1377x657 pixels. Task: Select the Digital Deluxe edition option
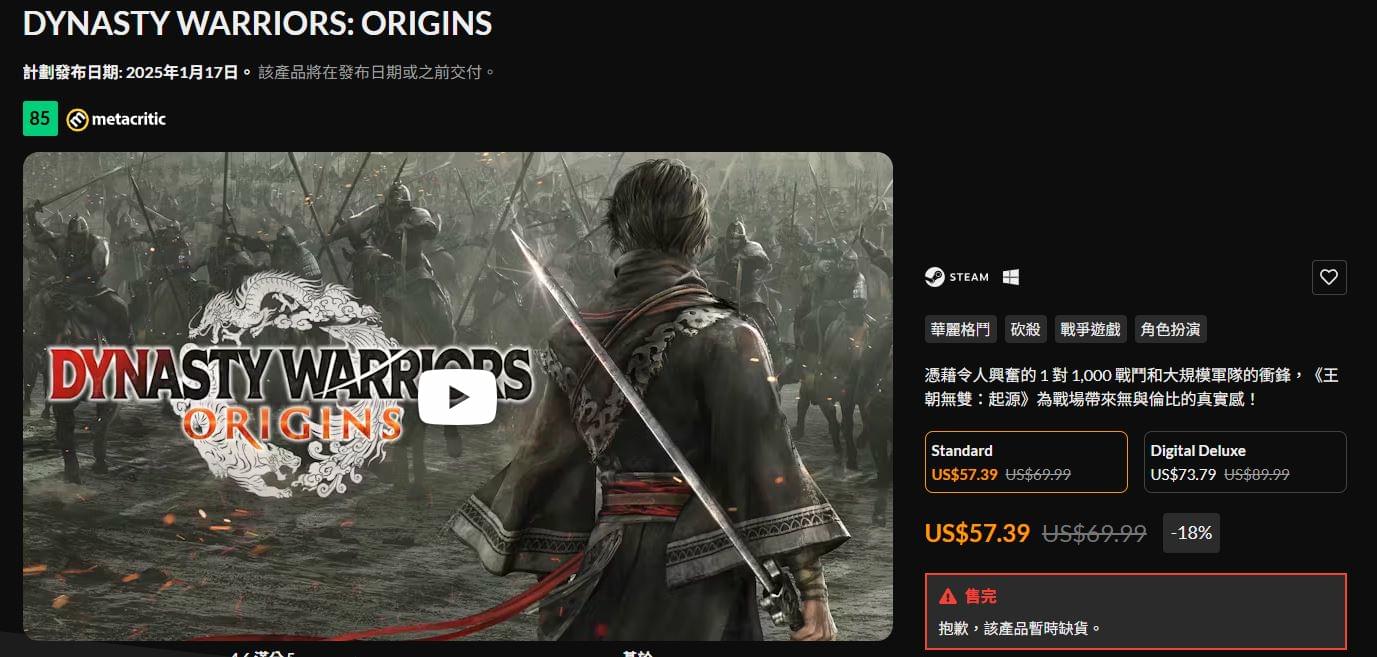point(1245,462)
